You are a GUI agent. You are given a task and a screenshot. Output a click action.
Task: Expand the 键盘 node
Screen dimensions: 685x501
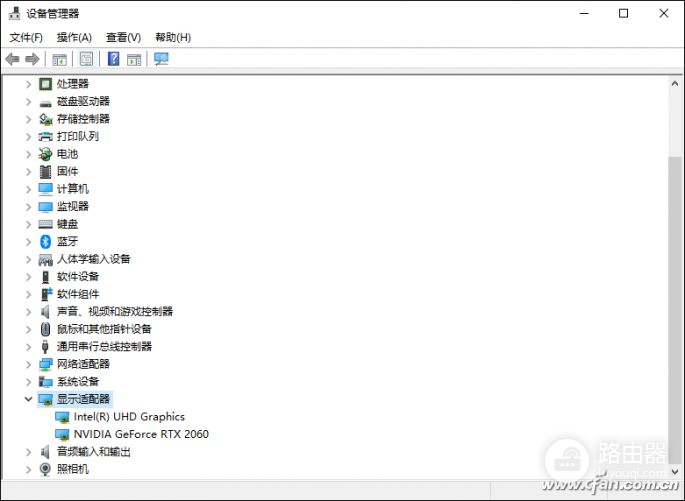(28, 224)
